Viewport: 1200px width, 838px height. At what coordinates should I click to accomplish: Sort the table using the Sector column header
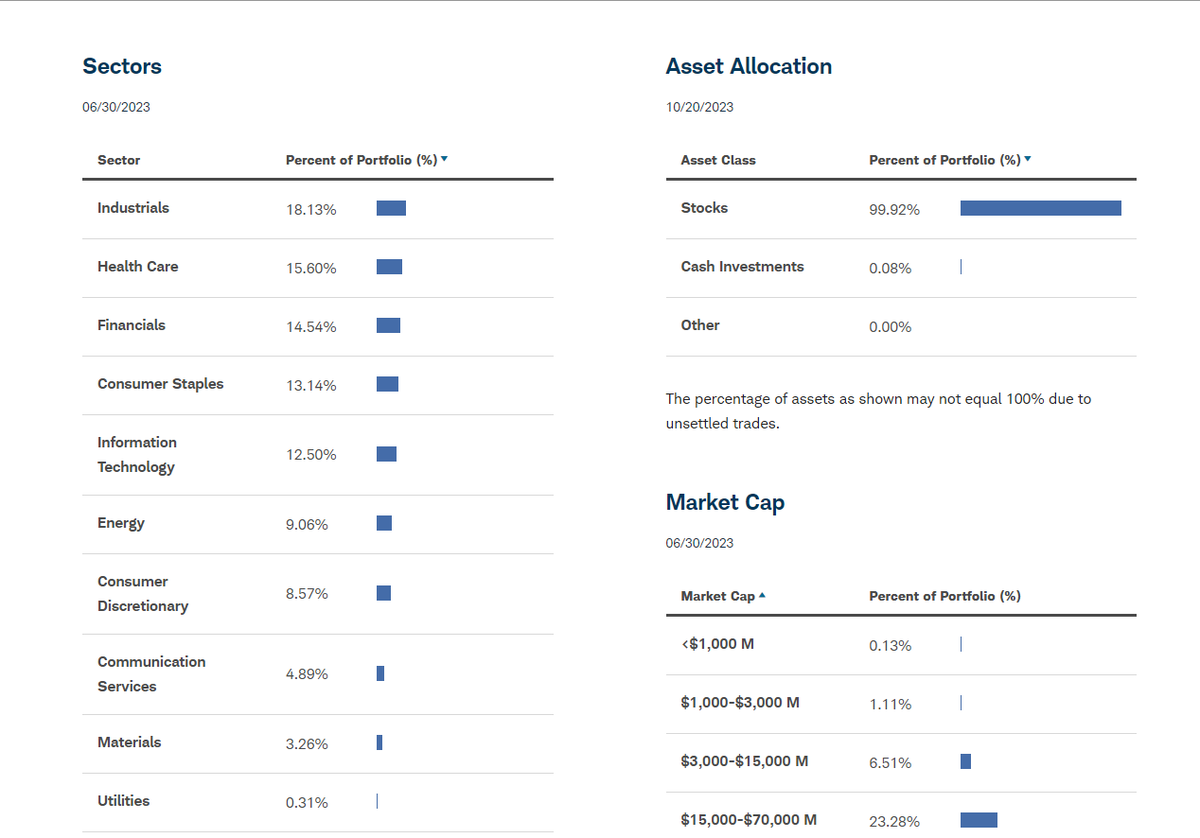pyautogui.click(x=118, y=159)
